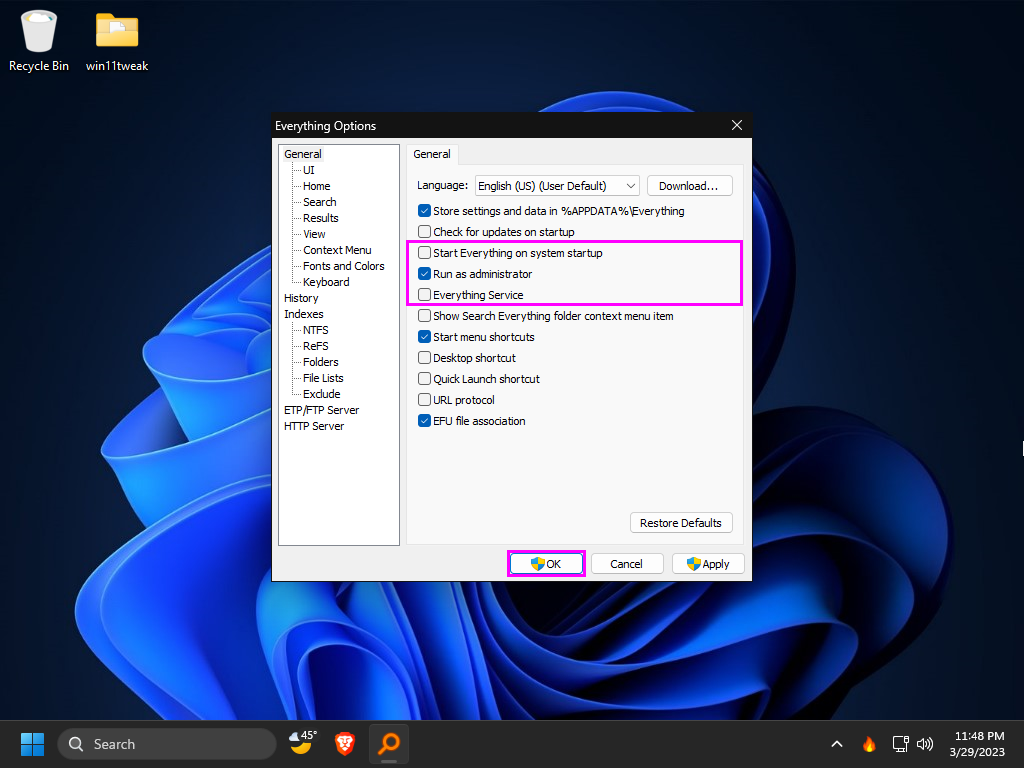Enable Quick Launch shortcut checkbox
The width and height of the screenshot is (1024, 768).
coord(479,379)
